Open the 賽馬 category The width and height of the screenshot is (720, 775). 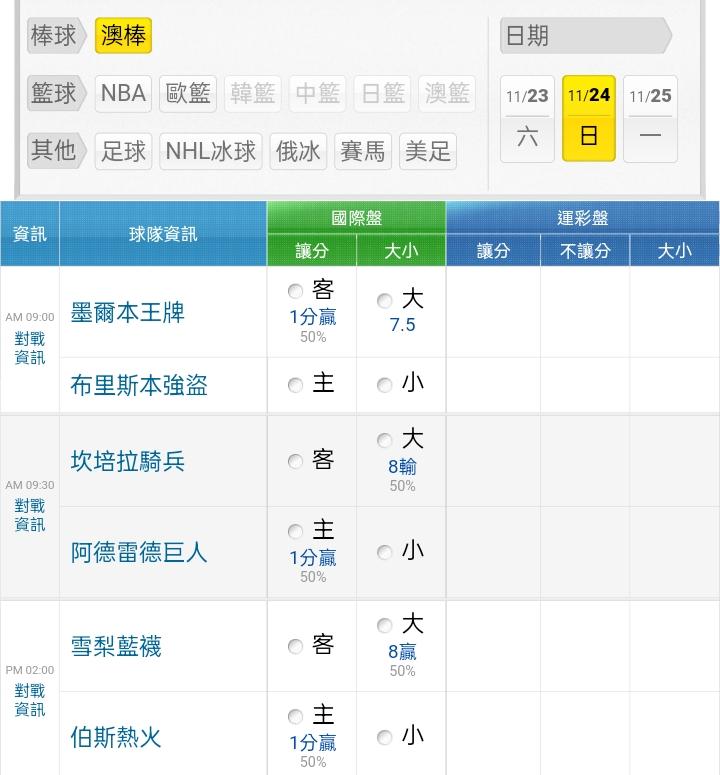coord(363,151)
